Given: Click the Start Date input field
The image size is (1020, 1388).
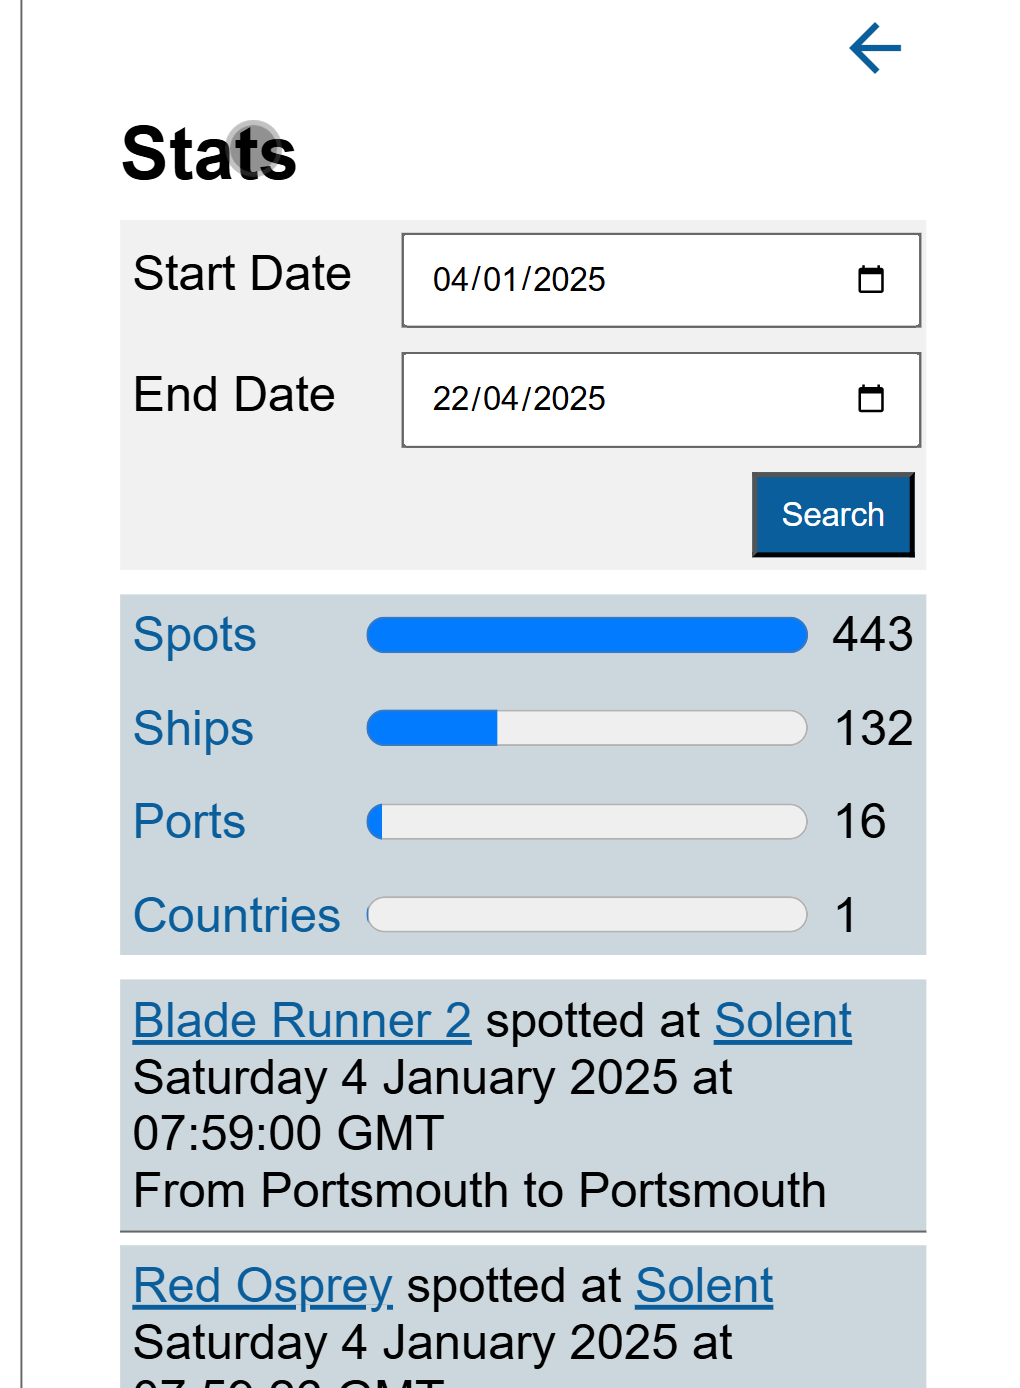Looking at the screenshot, I should pyautogui.click(x=661, y=280).
